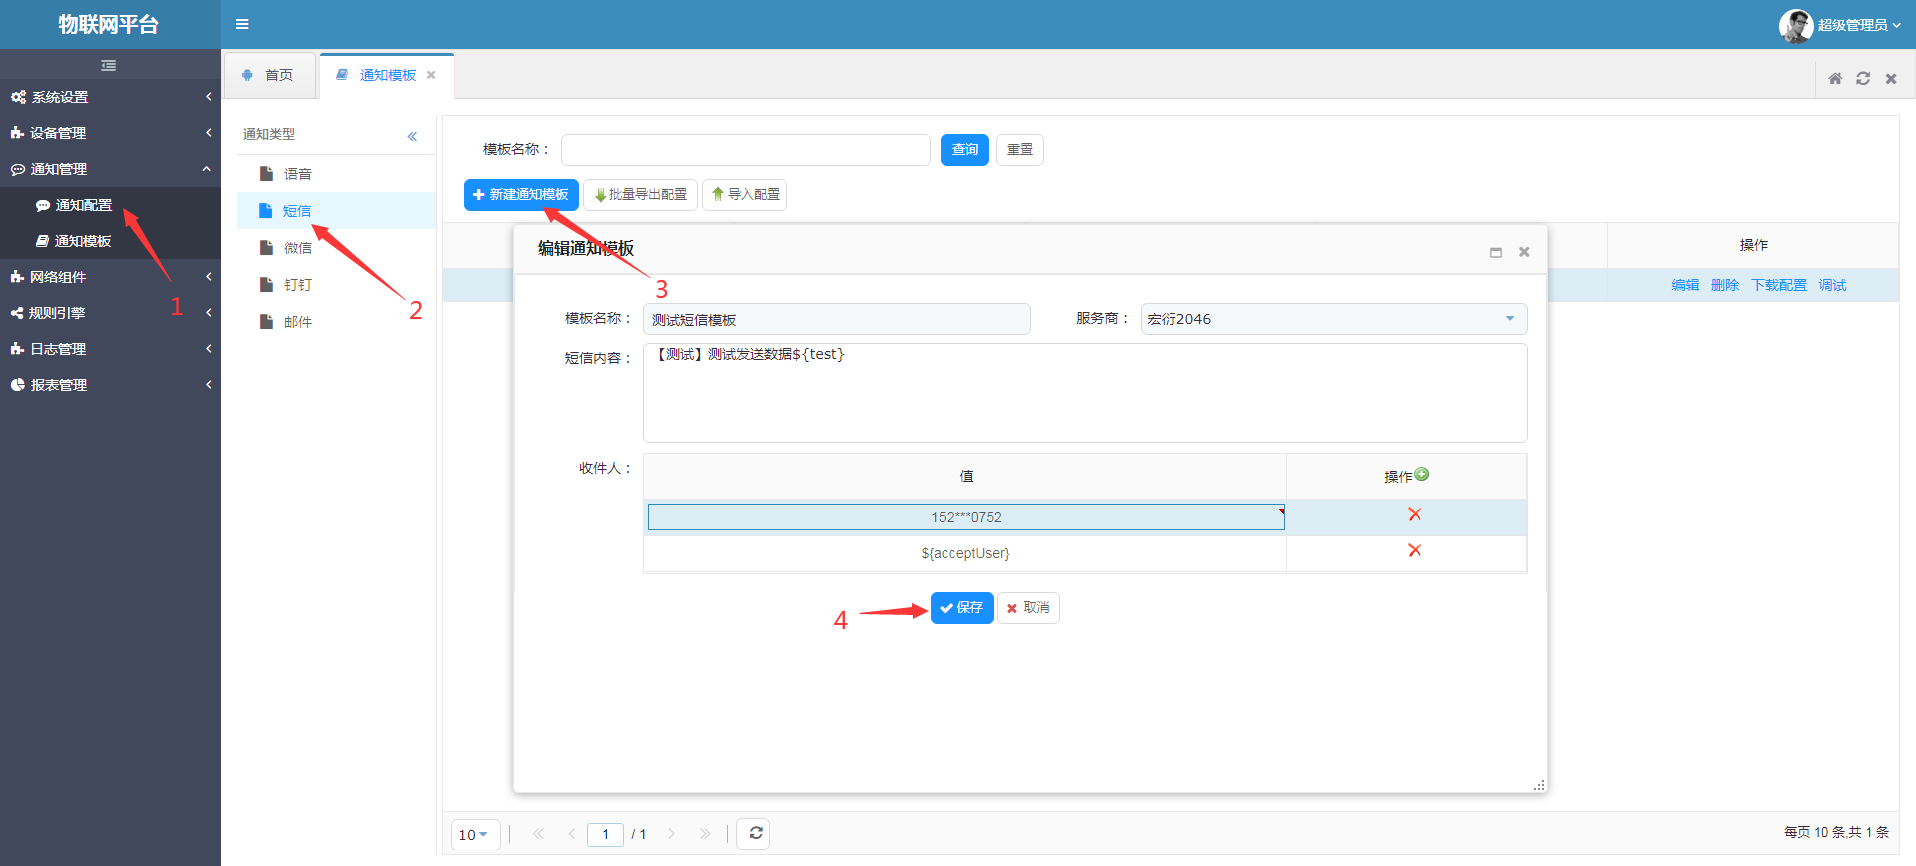Viewport: 1916px width, 866px height.
Task: Maximize the edit template dialog
Action: pos(1496,252)
